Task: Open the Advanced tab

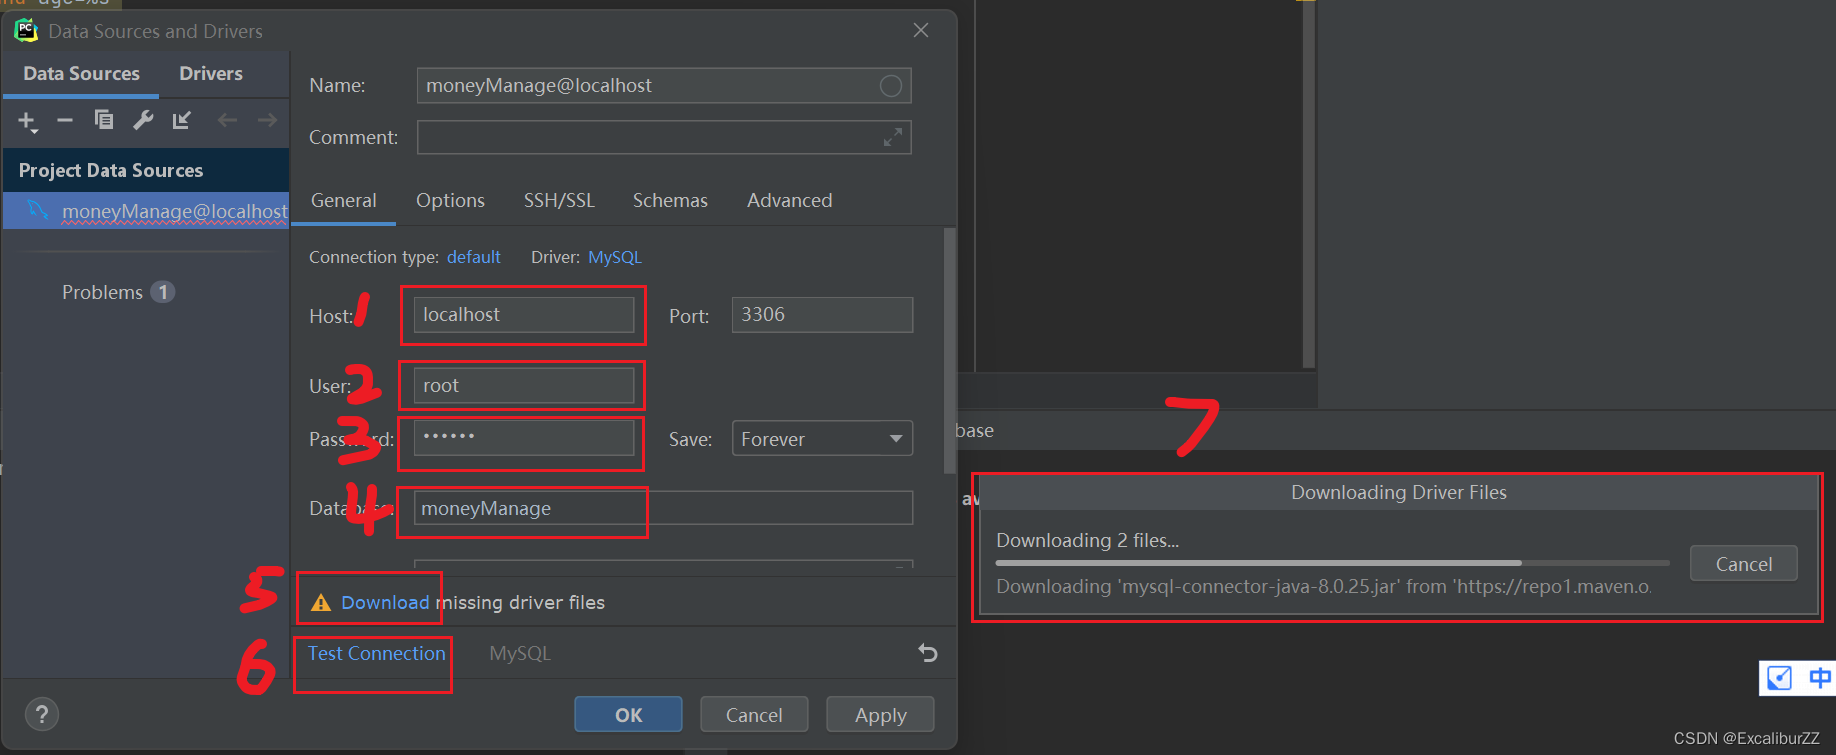Action: (x=789, y=201)
